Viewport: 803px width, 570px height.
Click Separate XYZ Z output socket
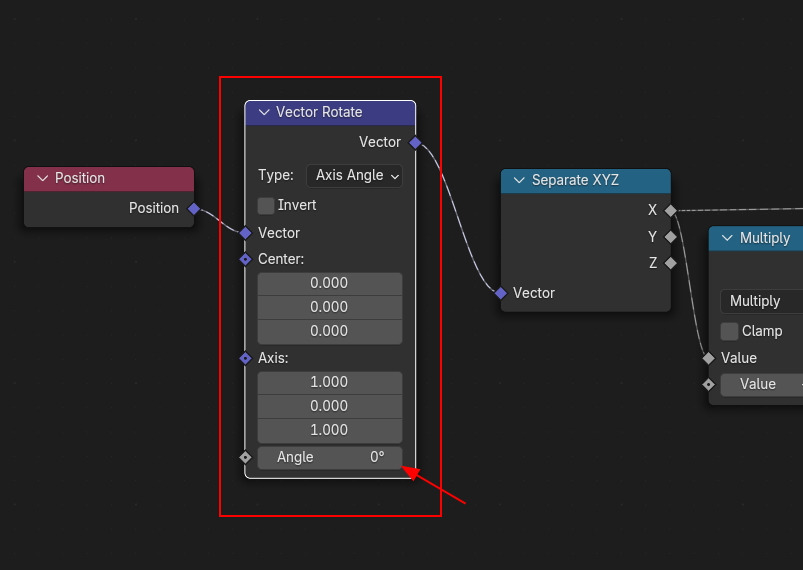(670, 263)
